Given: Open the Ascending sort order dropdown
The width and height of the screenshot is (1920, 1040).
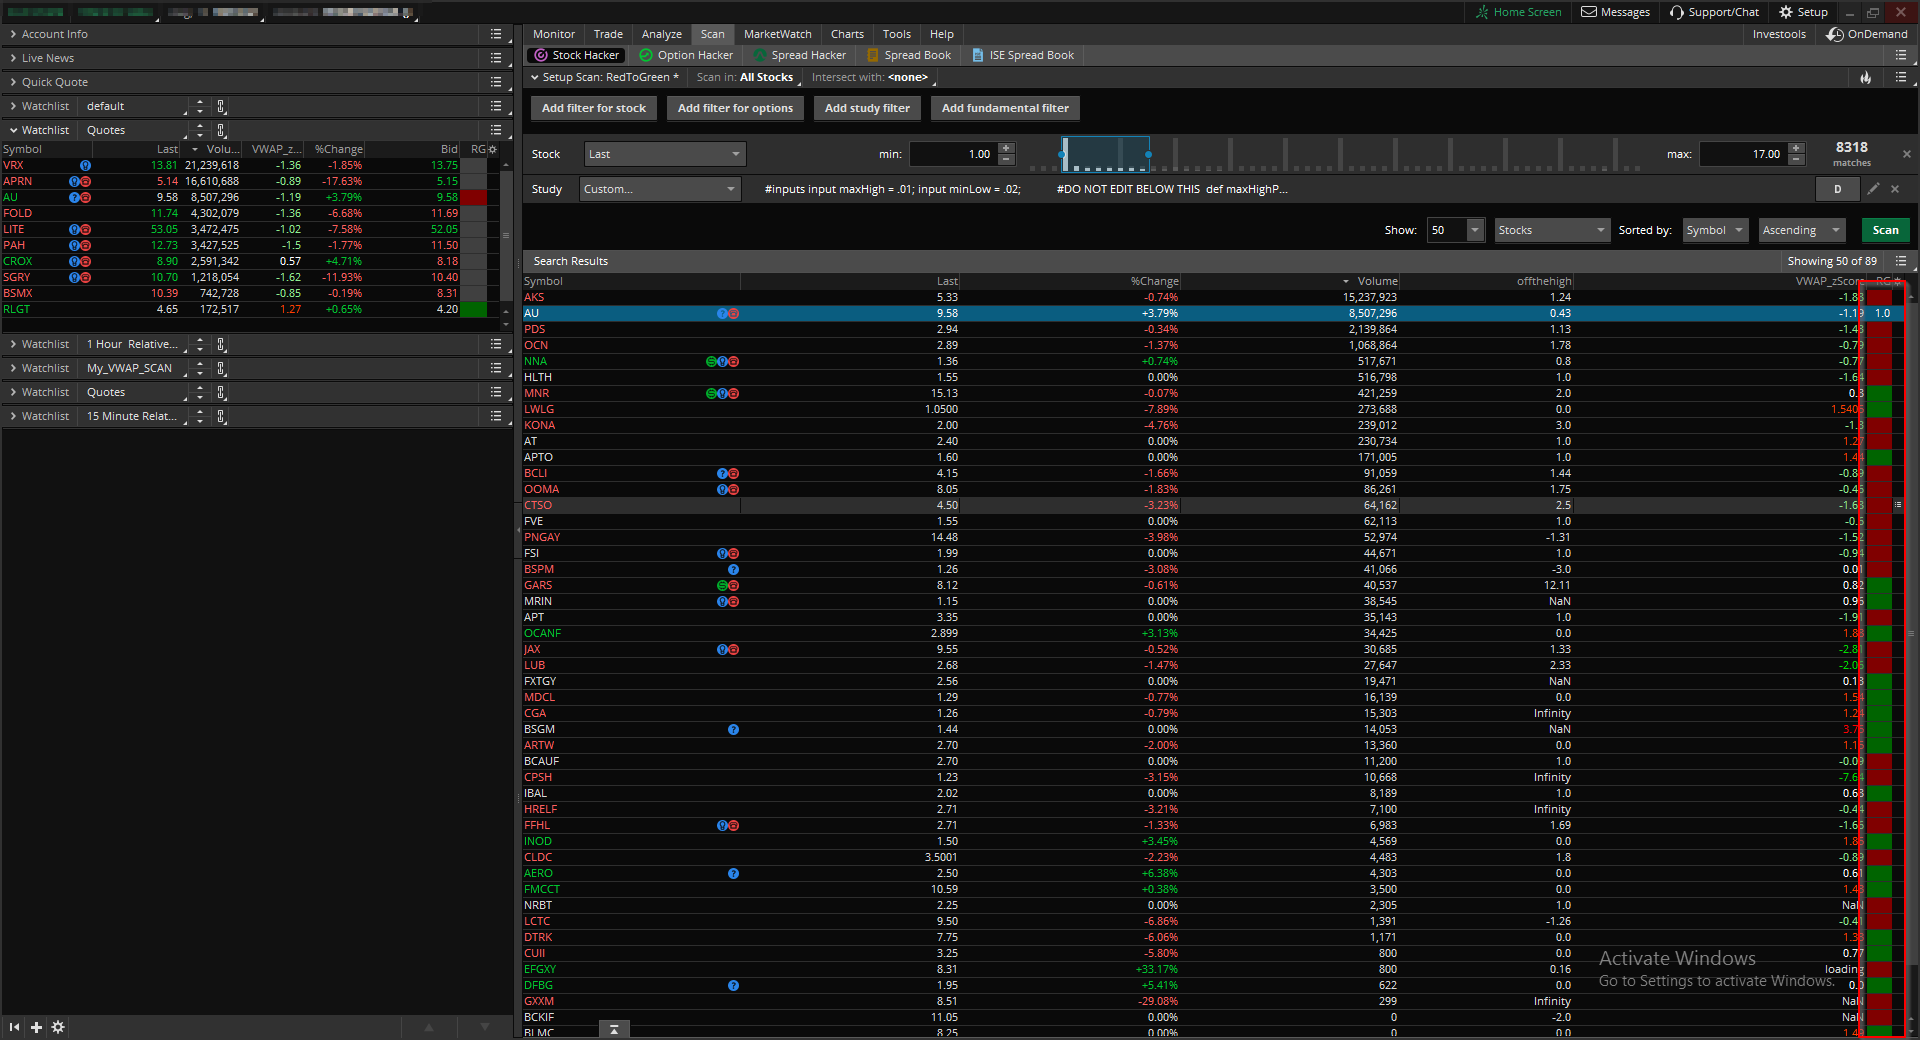Looking at the screenshot, I should pyautogui.click(x=1800, y=230).
